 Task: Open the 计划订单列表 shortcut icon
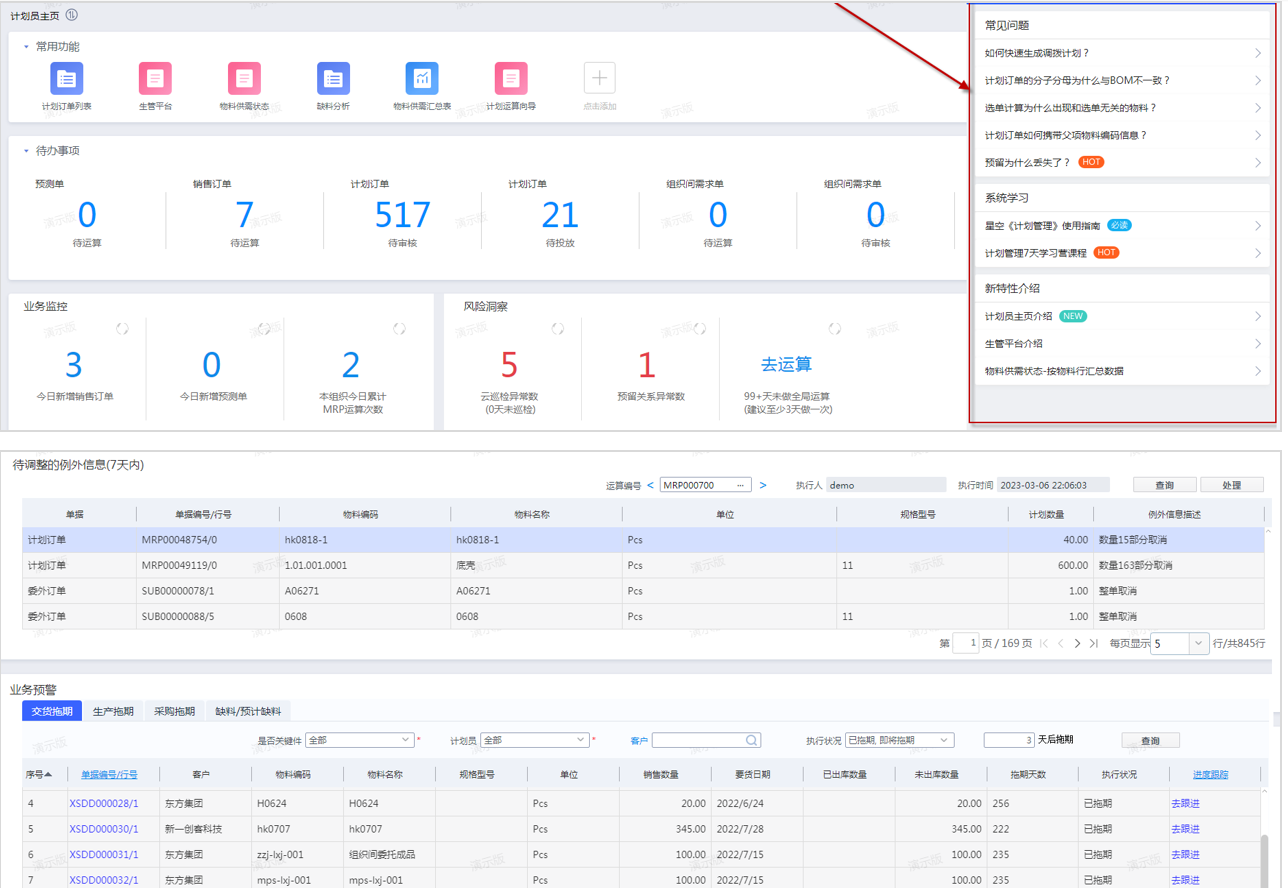point(67,78)
